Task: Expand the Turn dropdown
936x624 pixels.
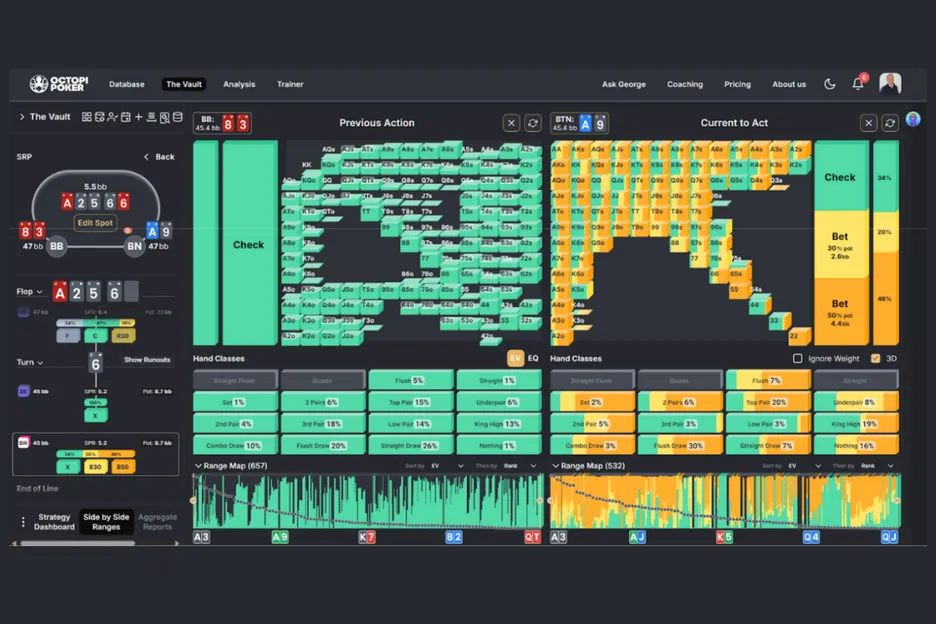Action: [x=31, y=363]
